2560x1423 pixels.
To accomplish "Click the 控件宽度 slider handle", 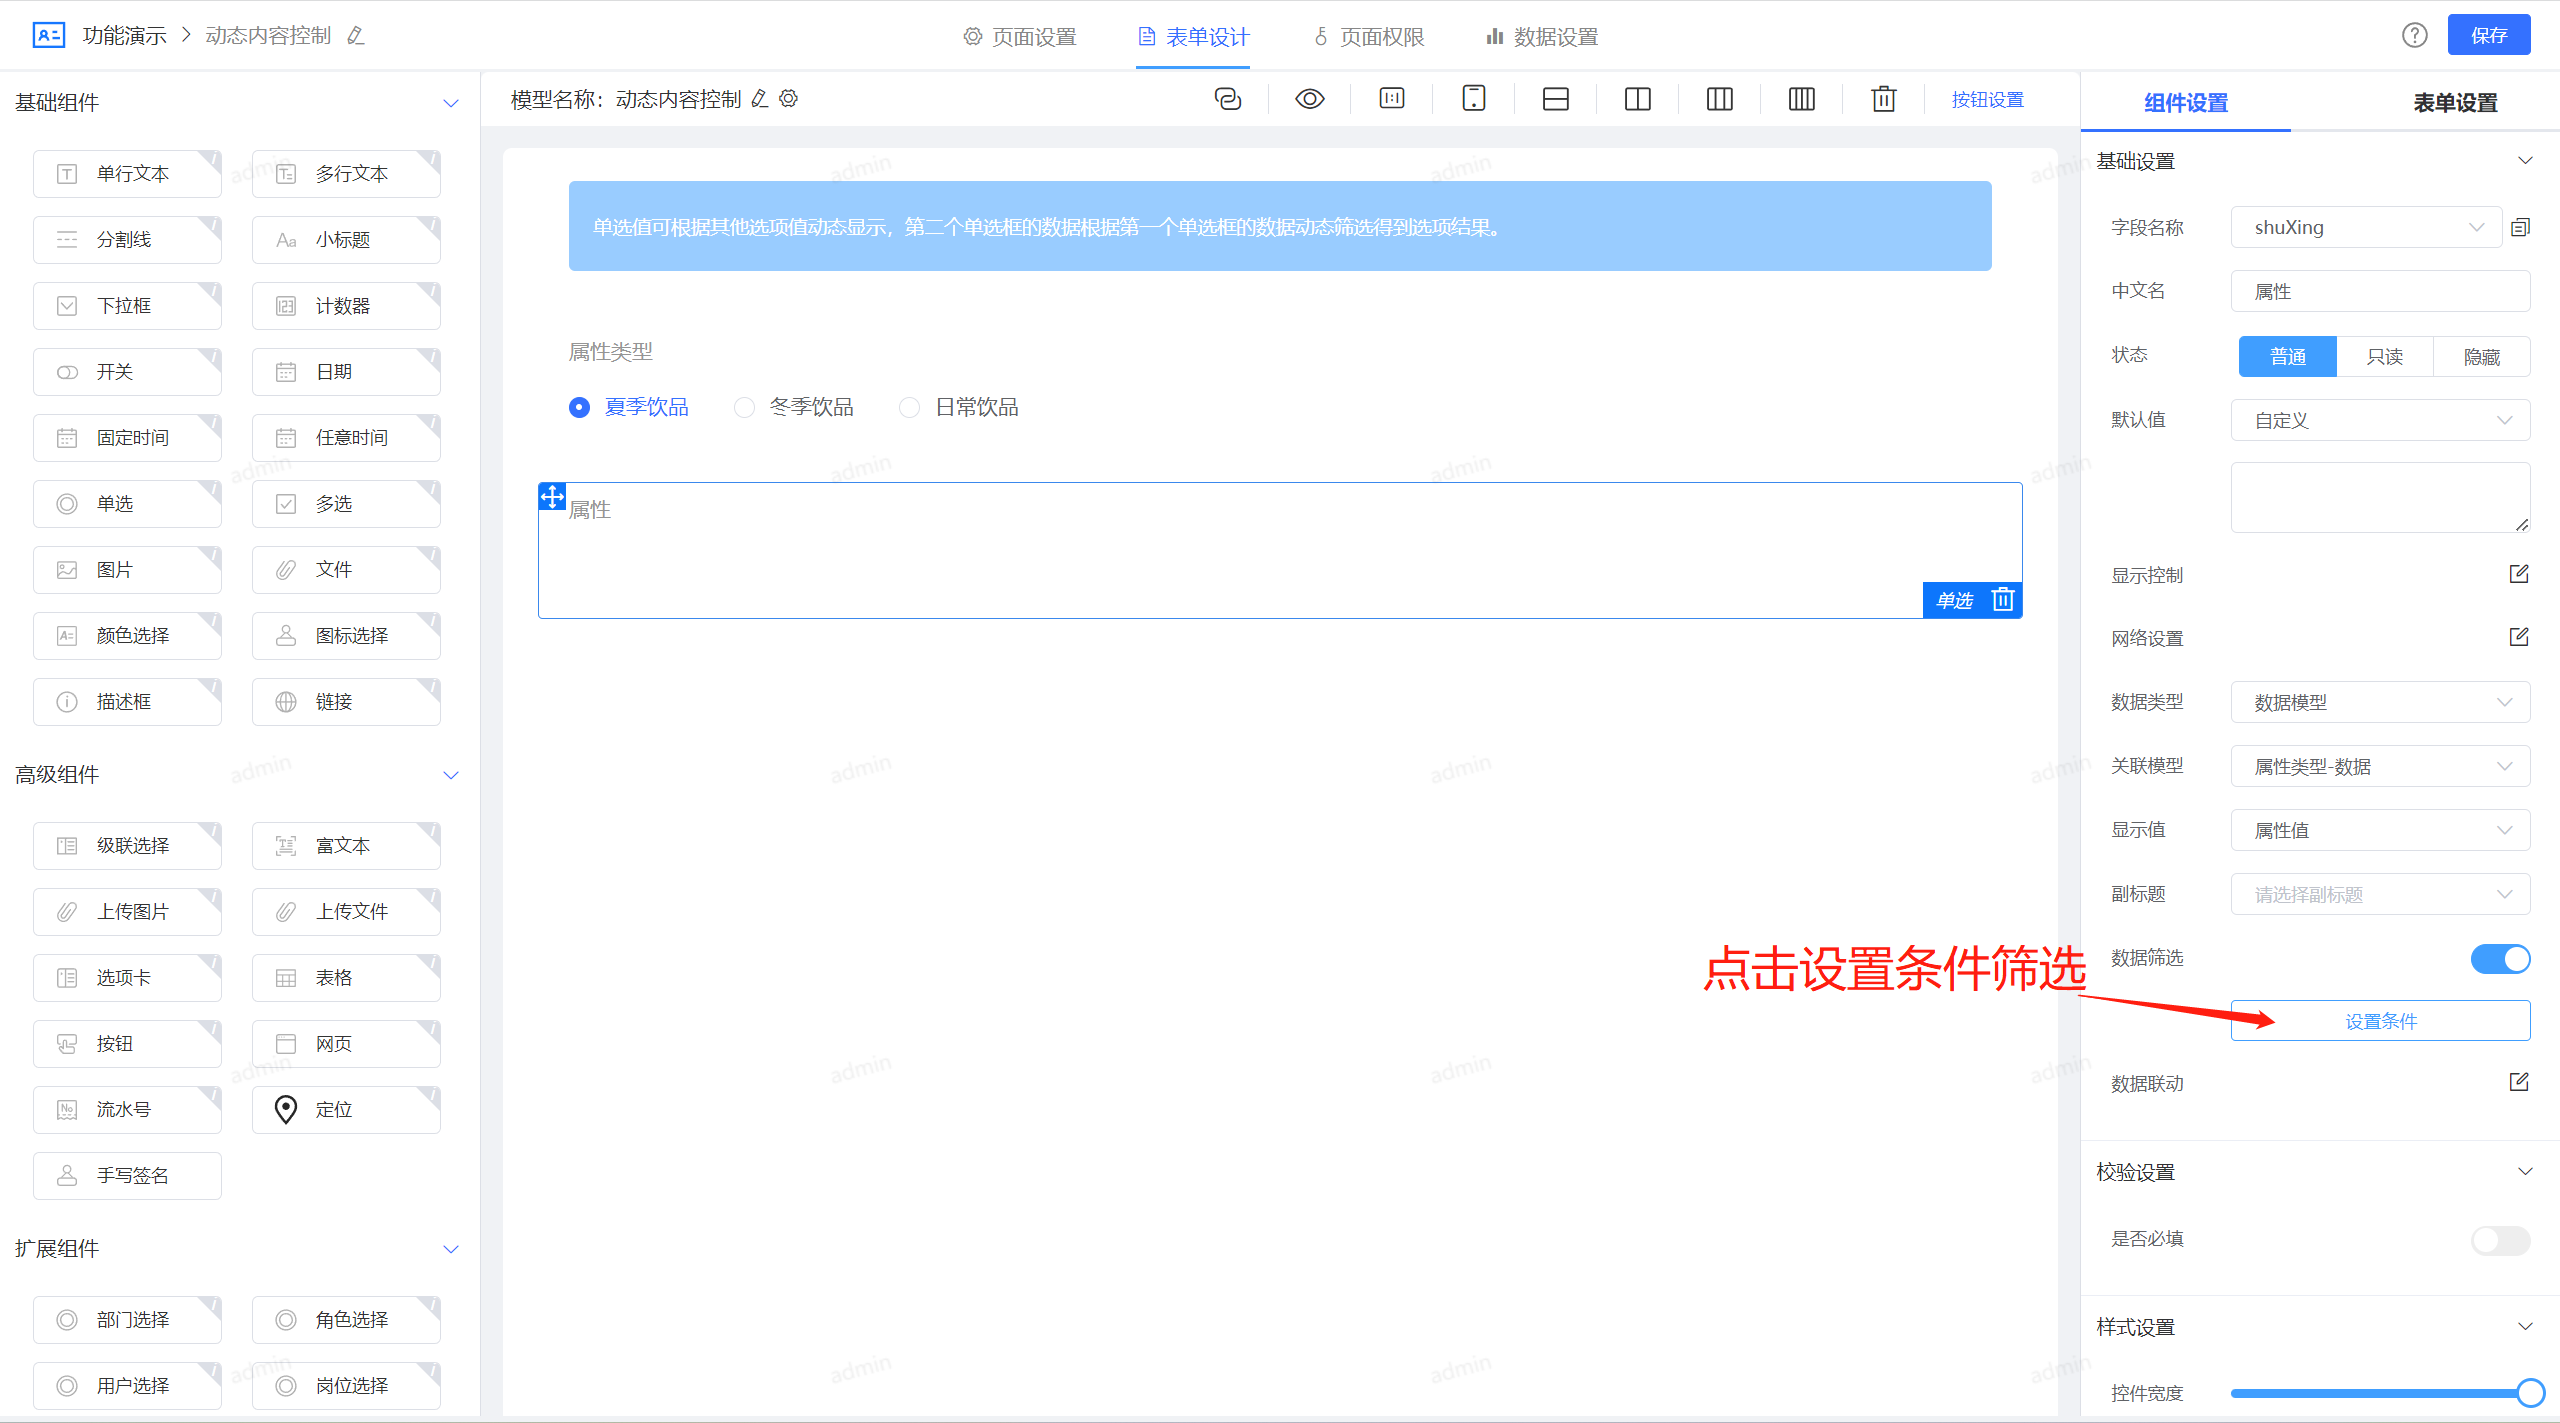I will click(2530, 1393).
